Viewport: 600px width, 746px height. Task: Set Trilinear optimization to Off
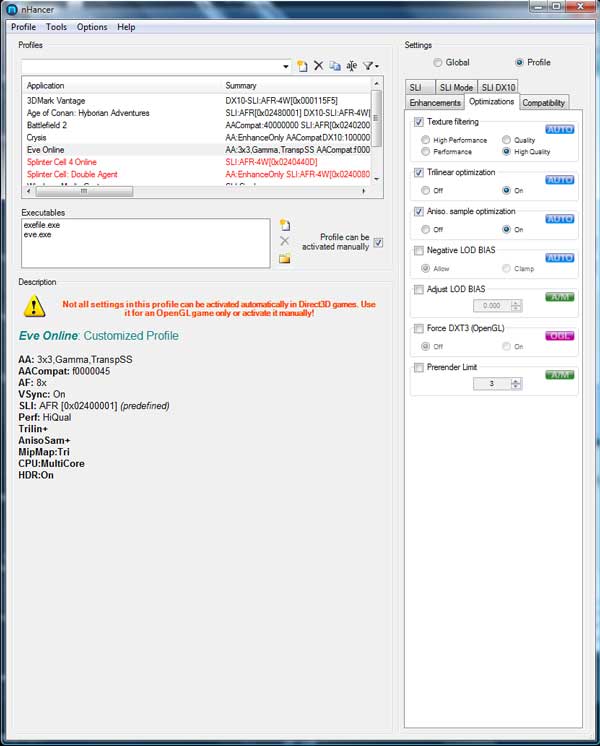pos(425,190)
